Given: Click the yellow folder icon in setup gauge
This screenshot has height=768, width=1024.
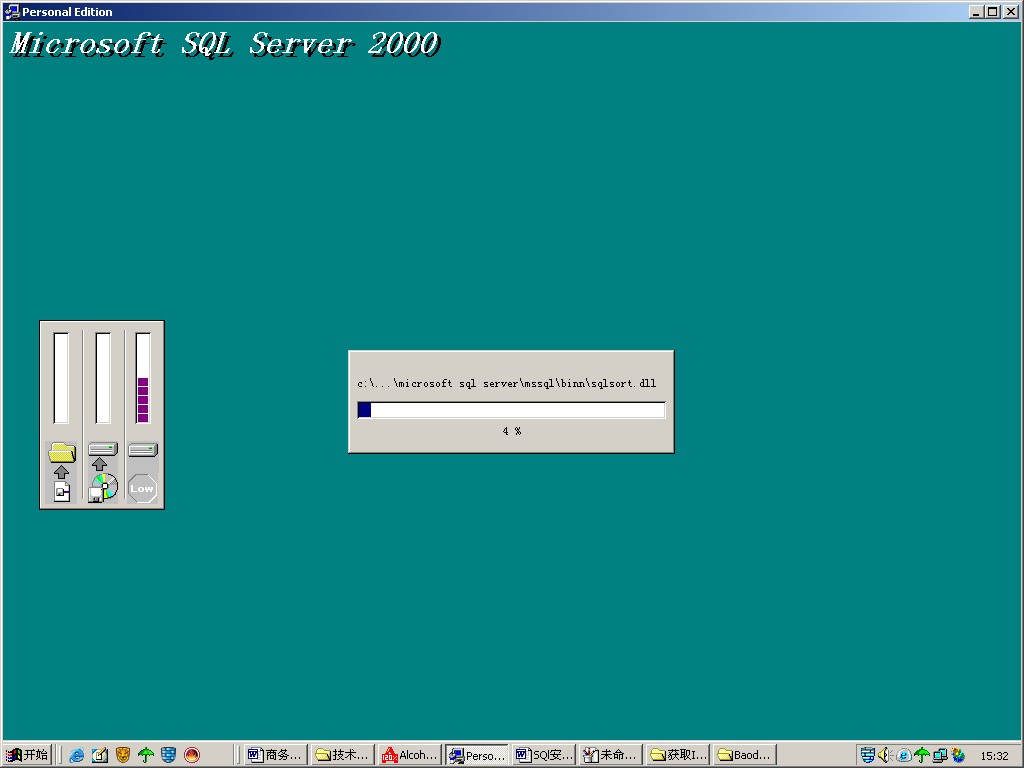Looking at the screenshot, I should point(62,452).
